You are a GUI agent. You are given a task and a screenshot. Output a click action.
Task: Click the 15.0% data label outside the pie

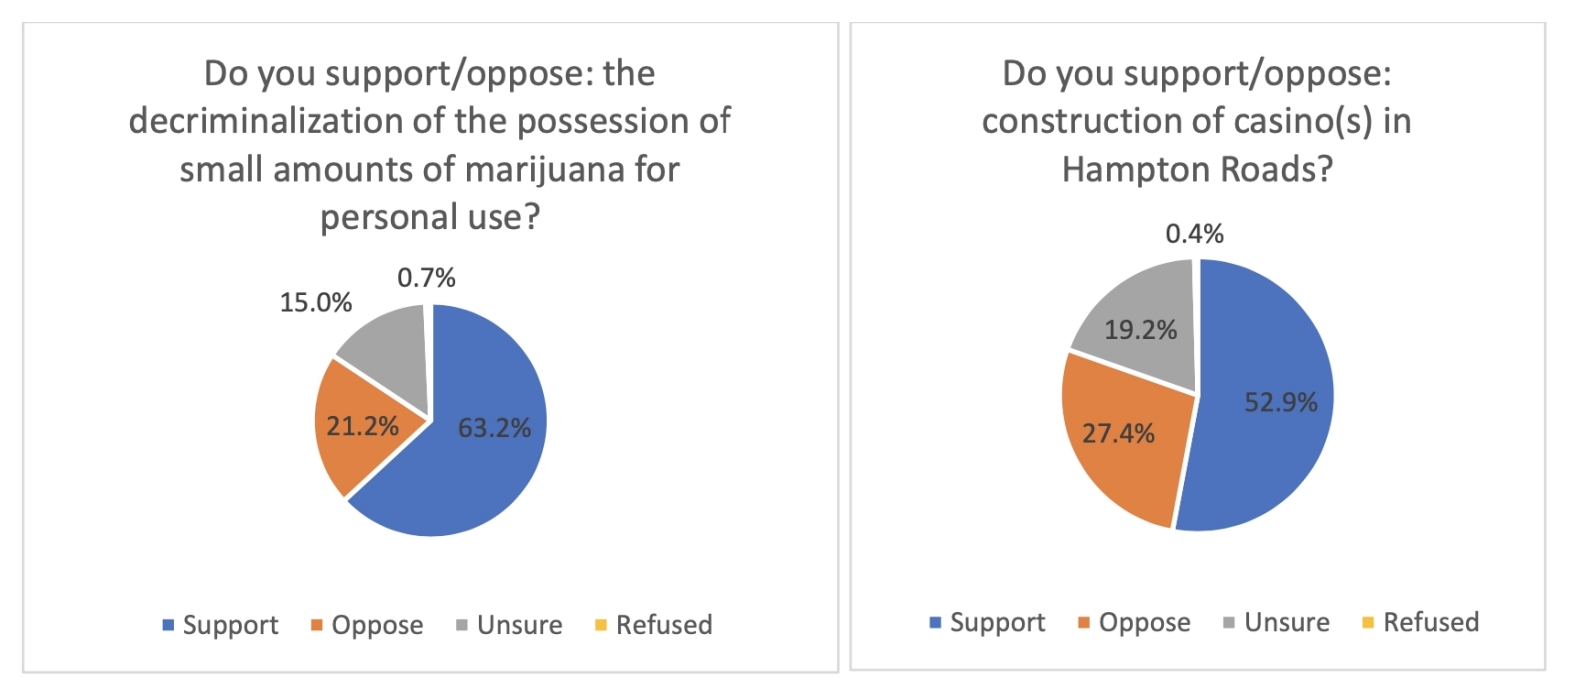tap(316, 302)
